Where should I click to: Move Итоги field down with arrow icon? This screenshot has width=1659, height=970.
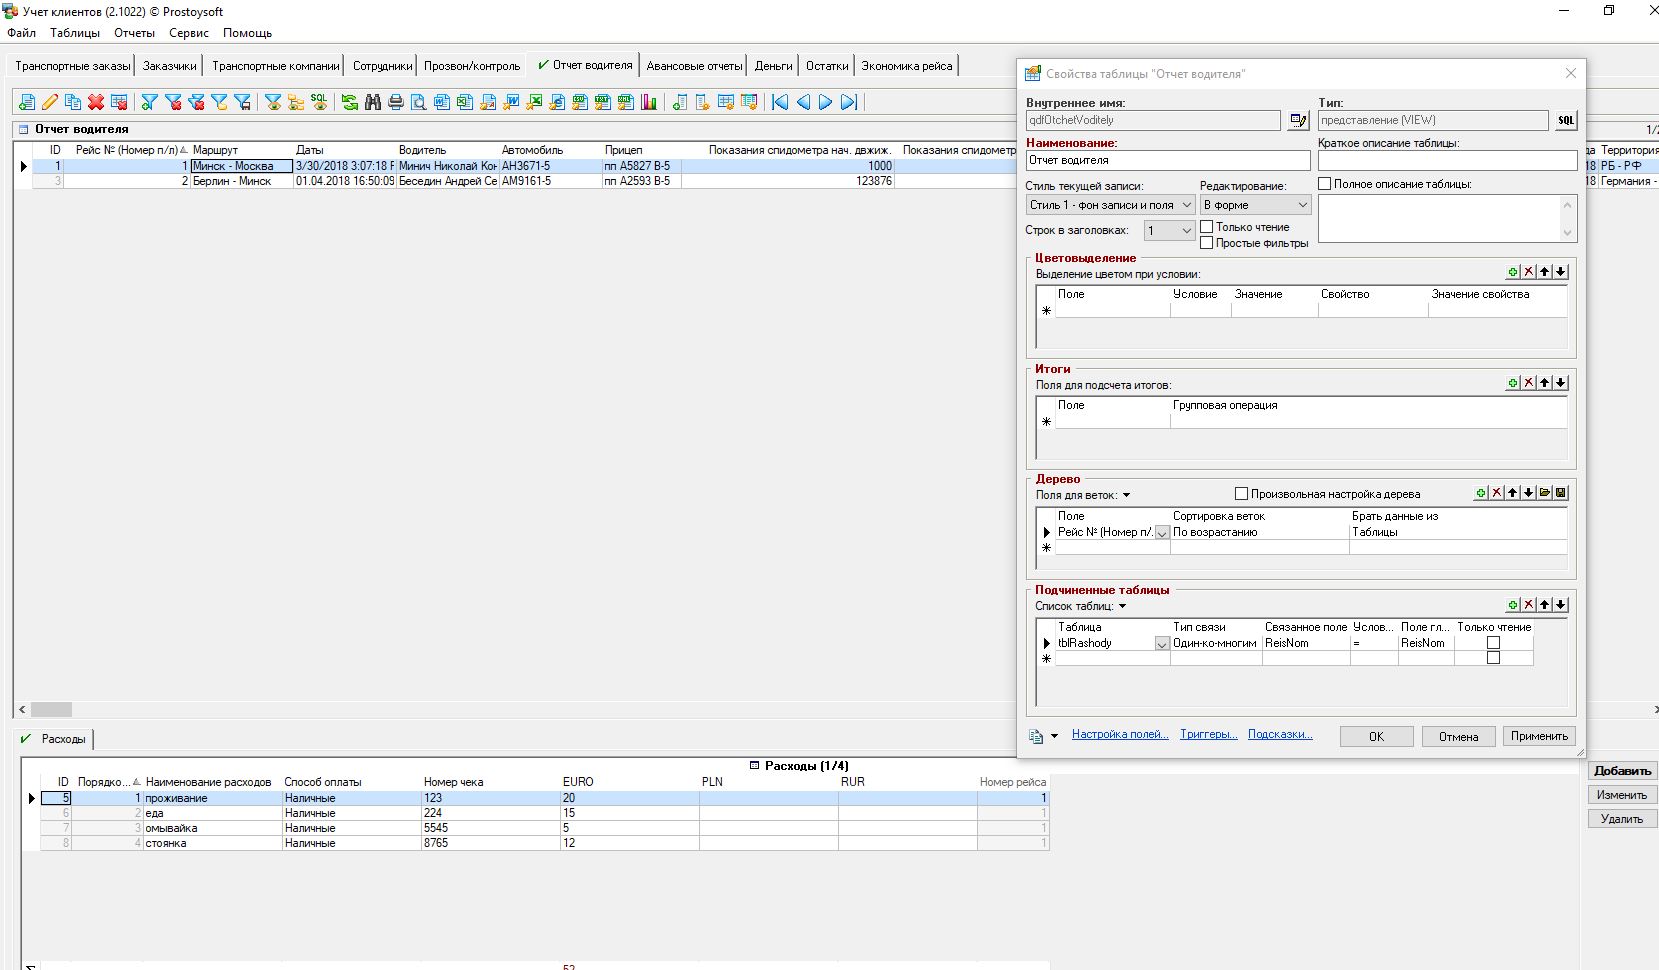coord(1561,383)
